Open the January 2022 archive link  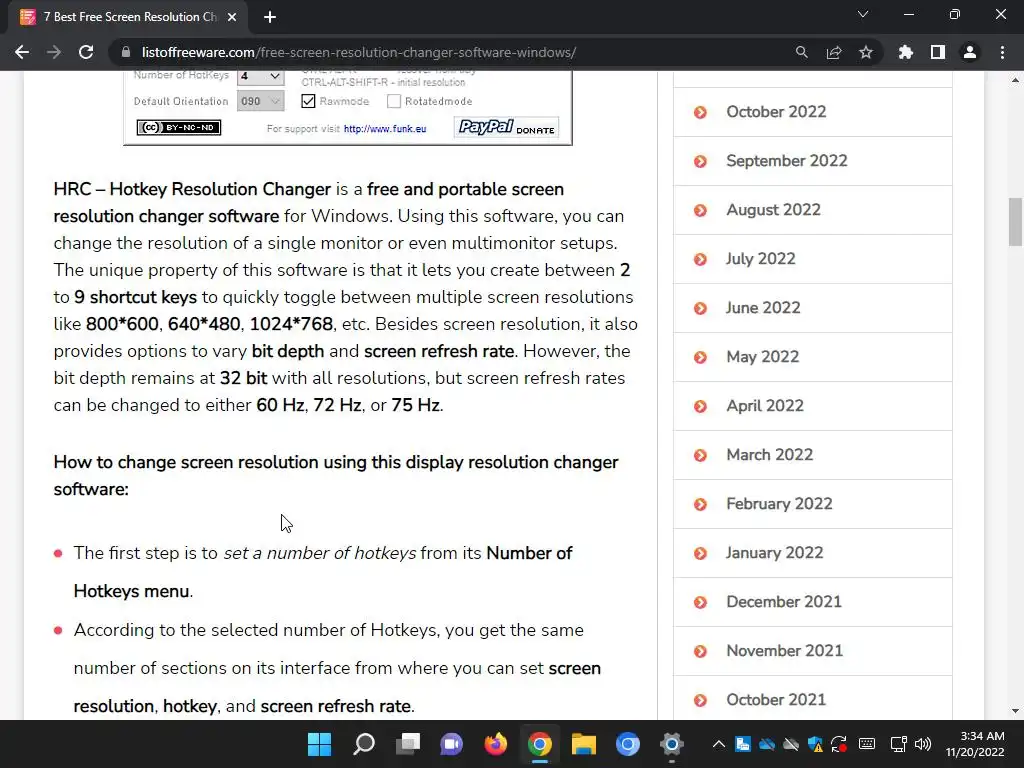tap(774, 552)
